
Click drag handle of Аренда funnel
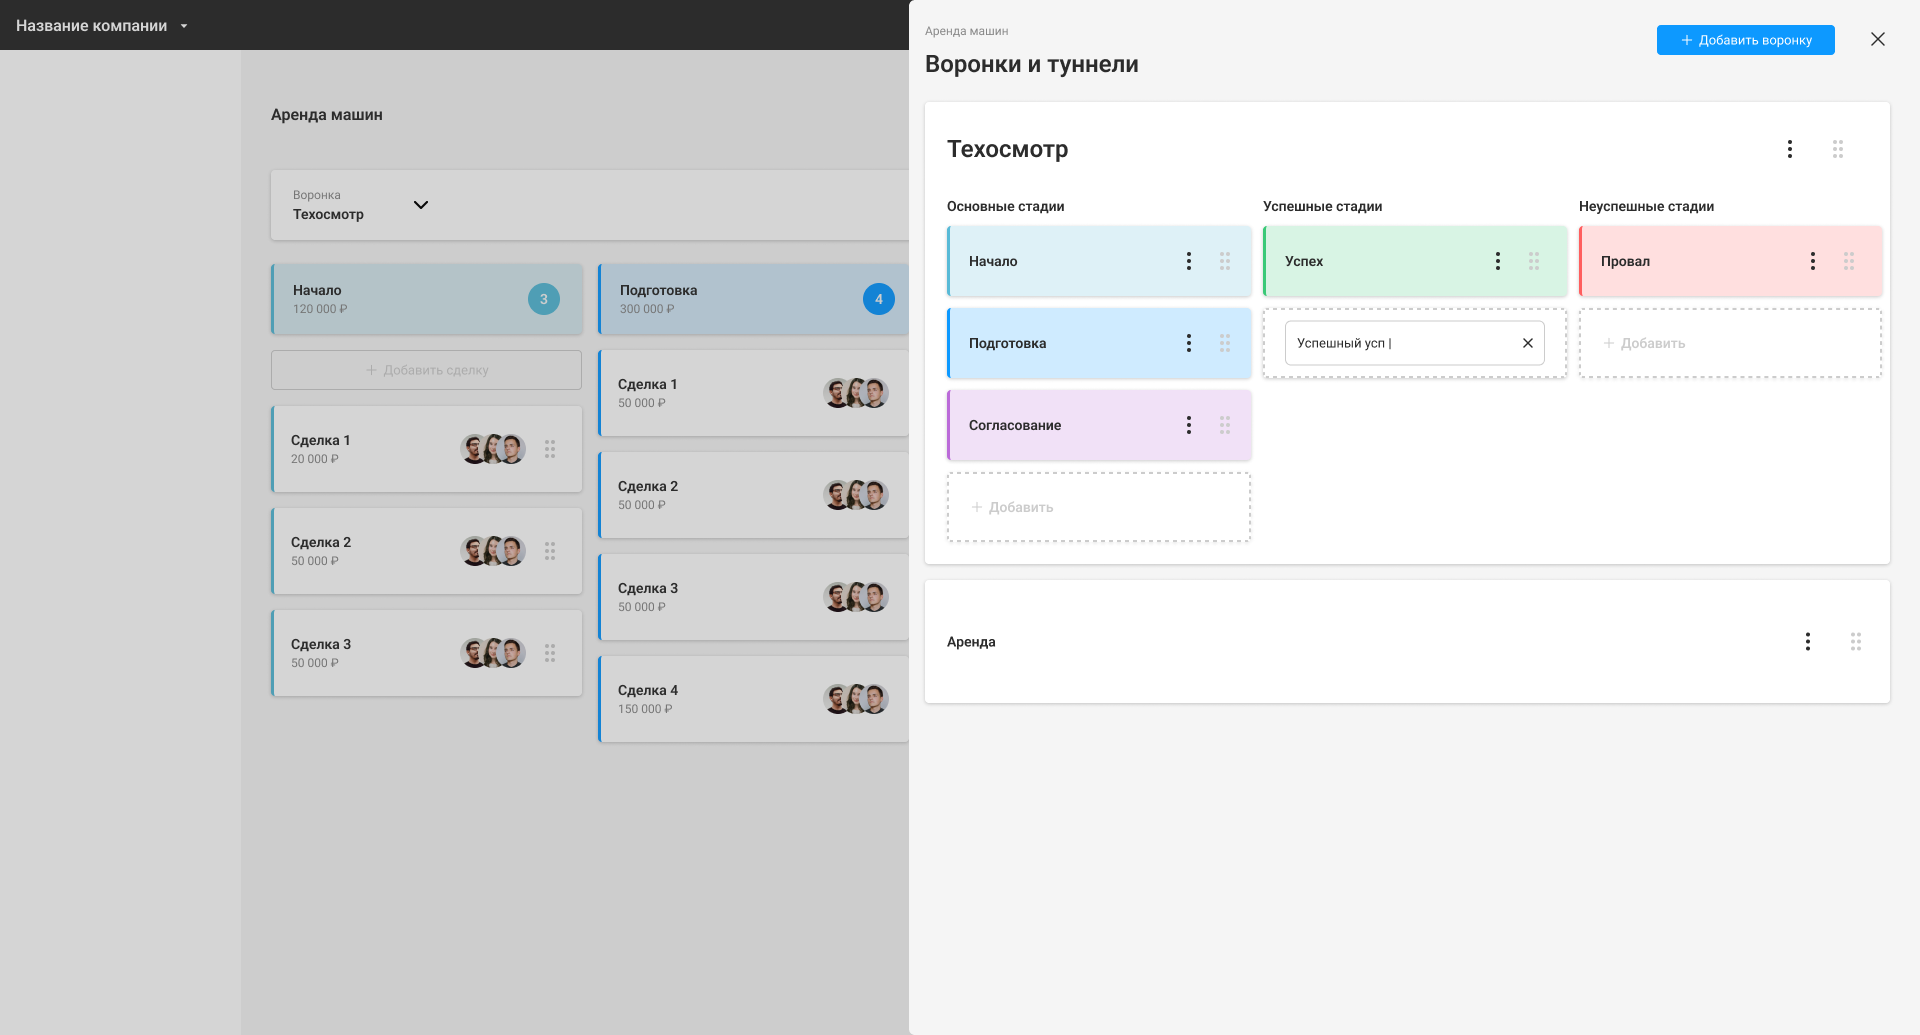(x=1855, y=641)
